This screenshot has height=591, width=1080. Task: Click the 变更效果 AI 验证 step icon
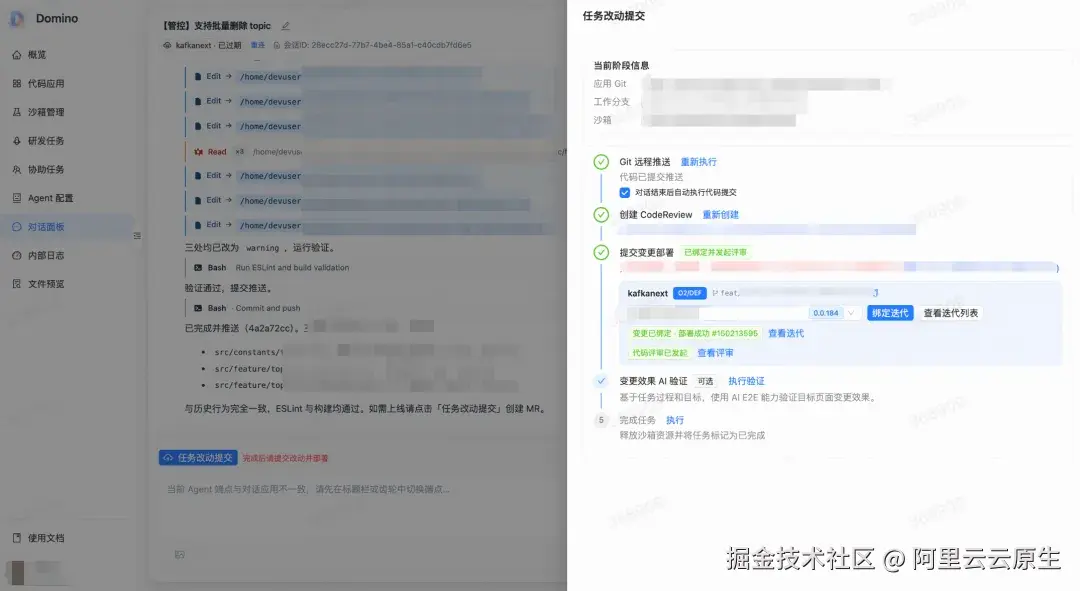pyautogui.click(x=601, y=381)
